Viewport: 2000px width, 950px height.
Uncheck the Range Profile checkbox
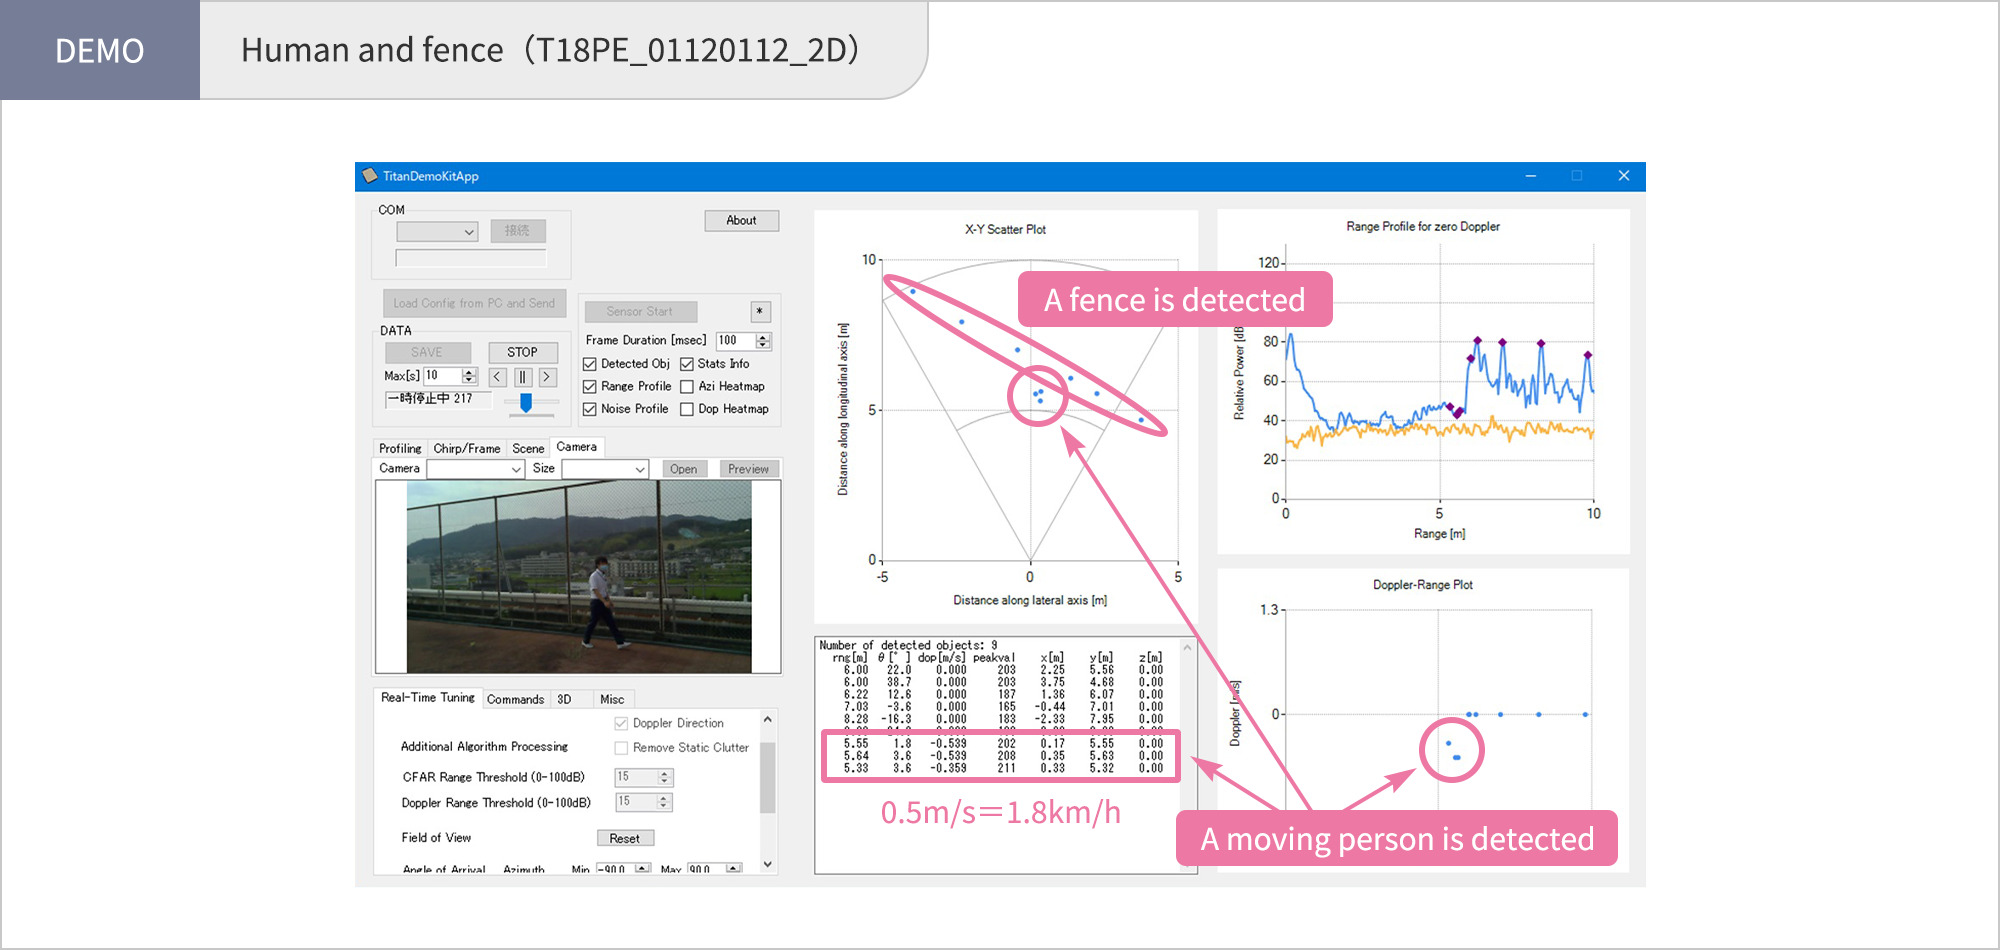[x=590, y=387]
